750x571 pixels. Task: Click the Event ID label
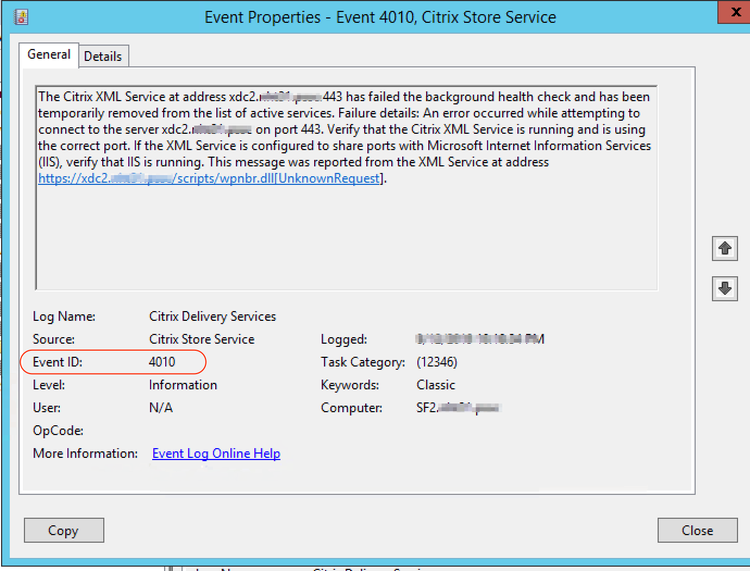pos(57,362)
